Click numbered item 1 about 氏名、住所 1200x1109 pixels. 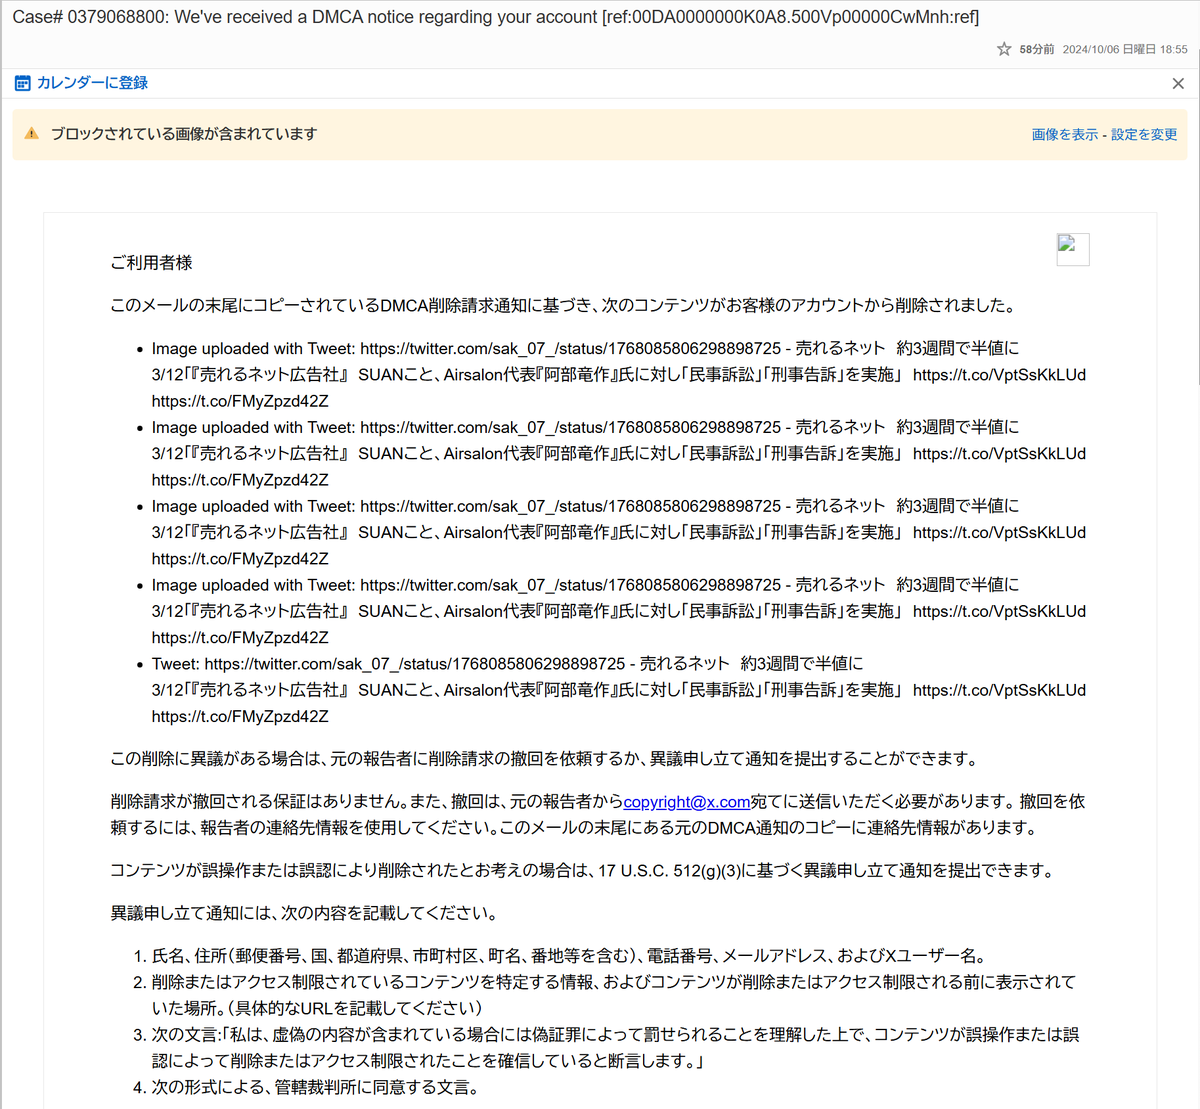tap(569, 956)
